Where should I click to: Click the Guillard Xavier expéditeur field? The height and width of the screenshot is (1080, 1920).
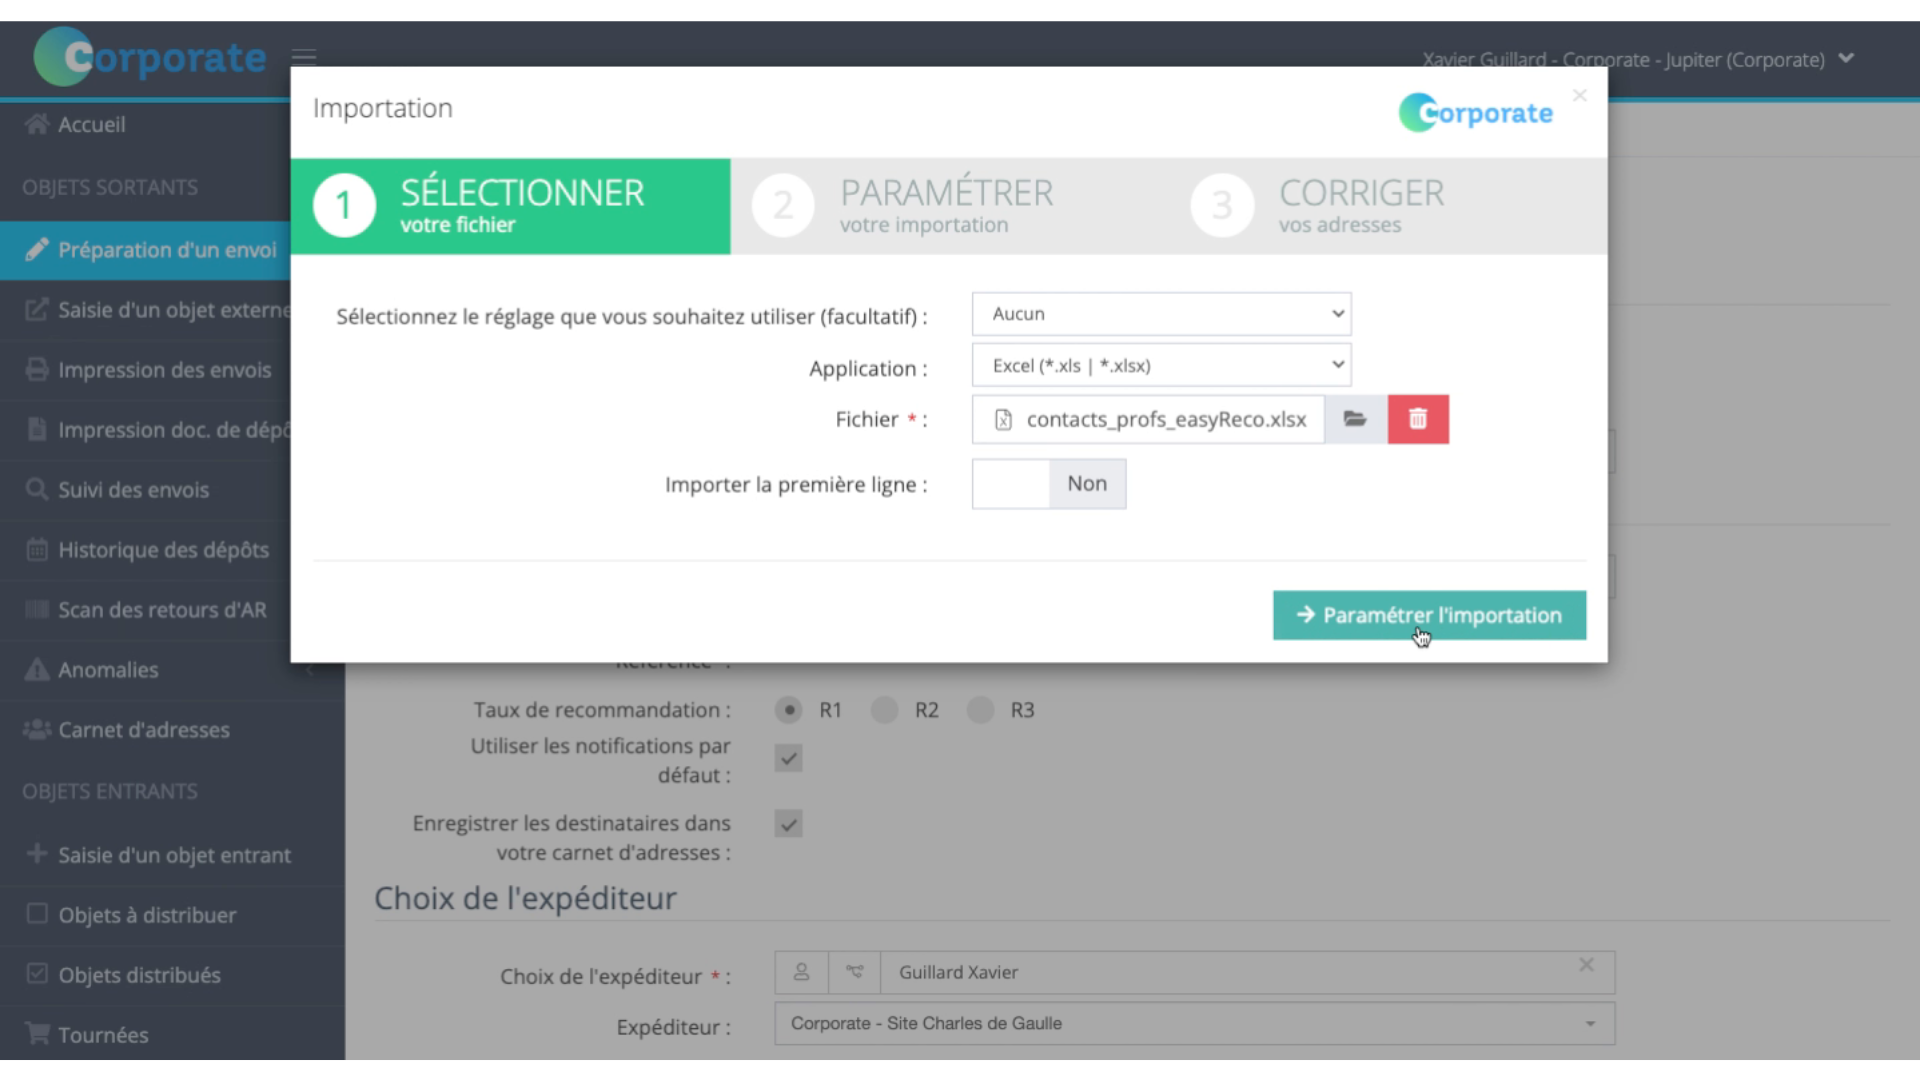pos(1247,972)
